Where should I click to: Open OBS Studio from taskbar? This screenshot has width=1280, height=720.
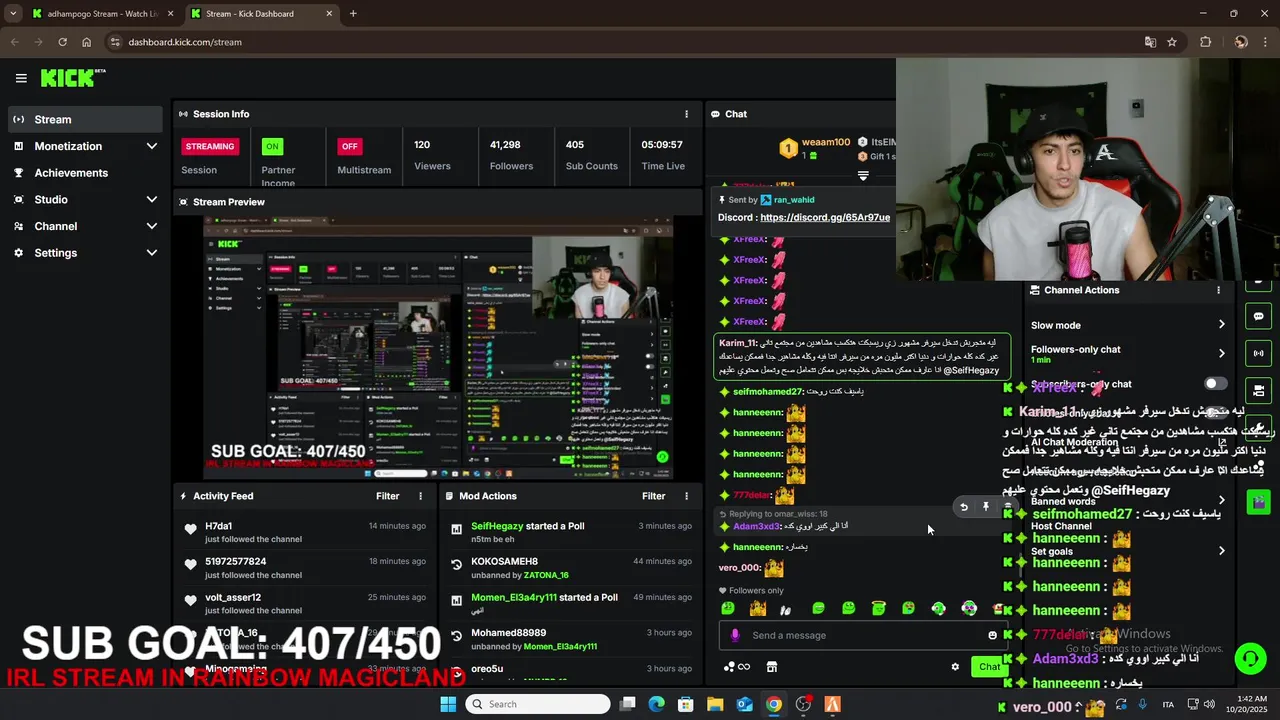(803, 704)
